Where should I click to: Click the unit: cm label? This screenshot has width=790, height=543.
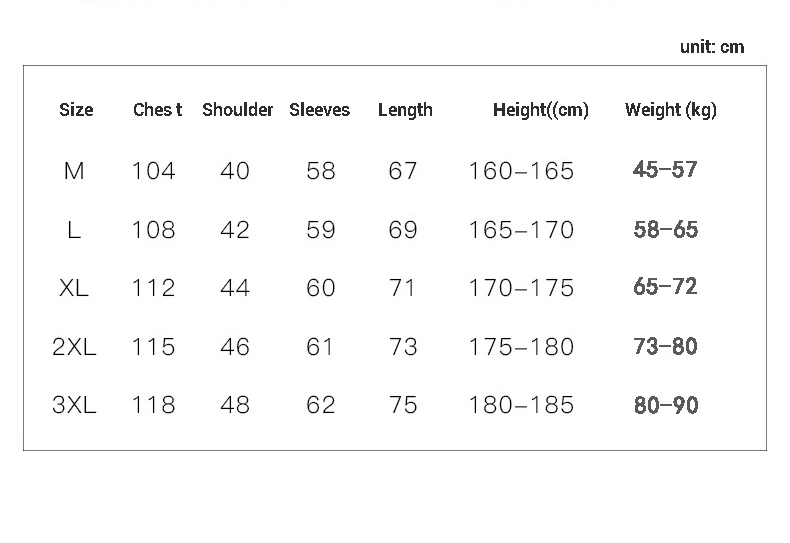[712, 47]
